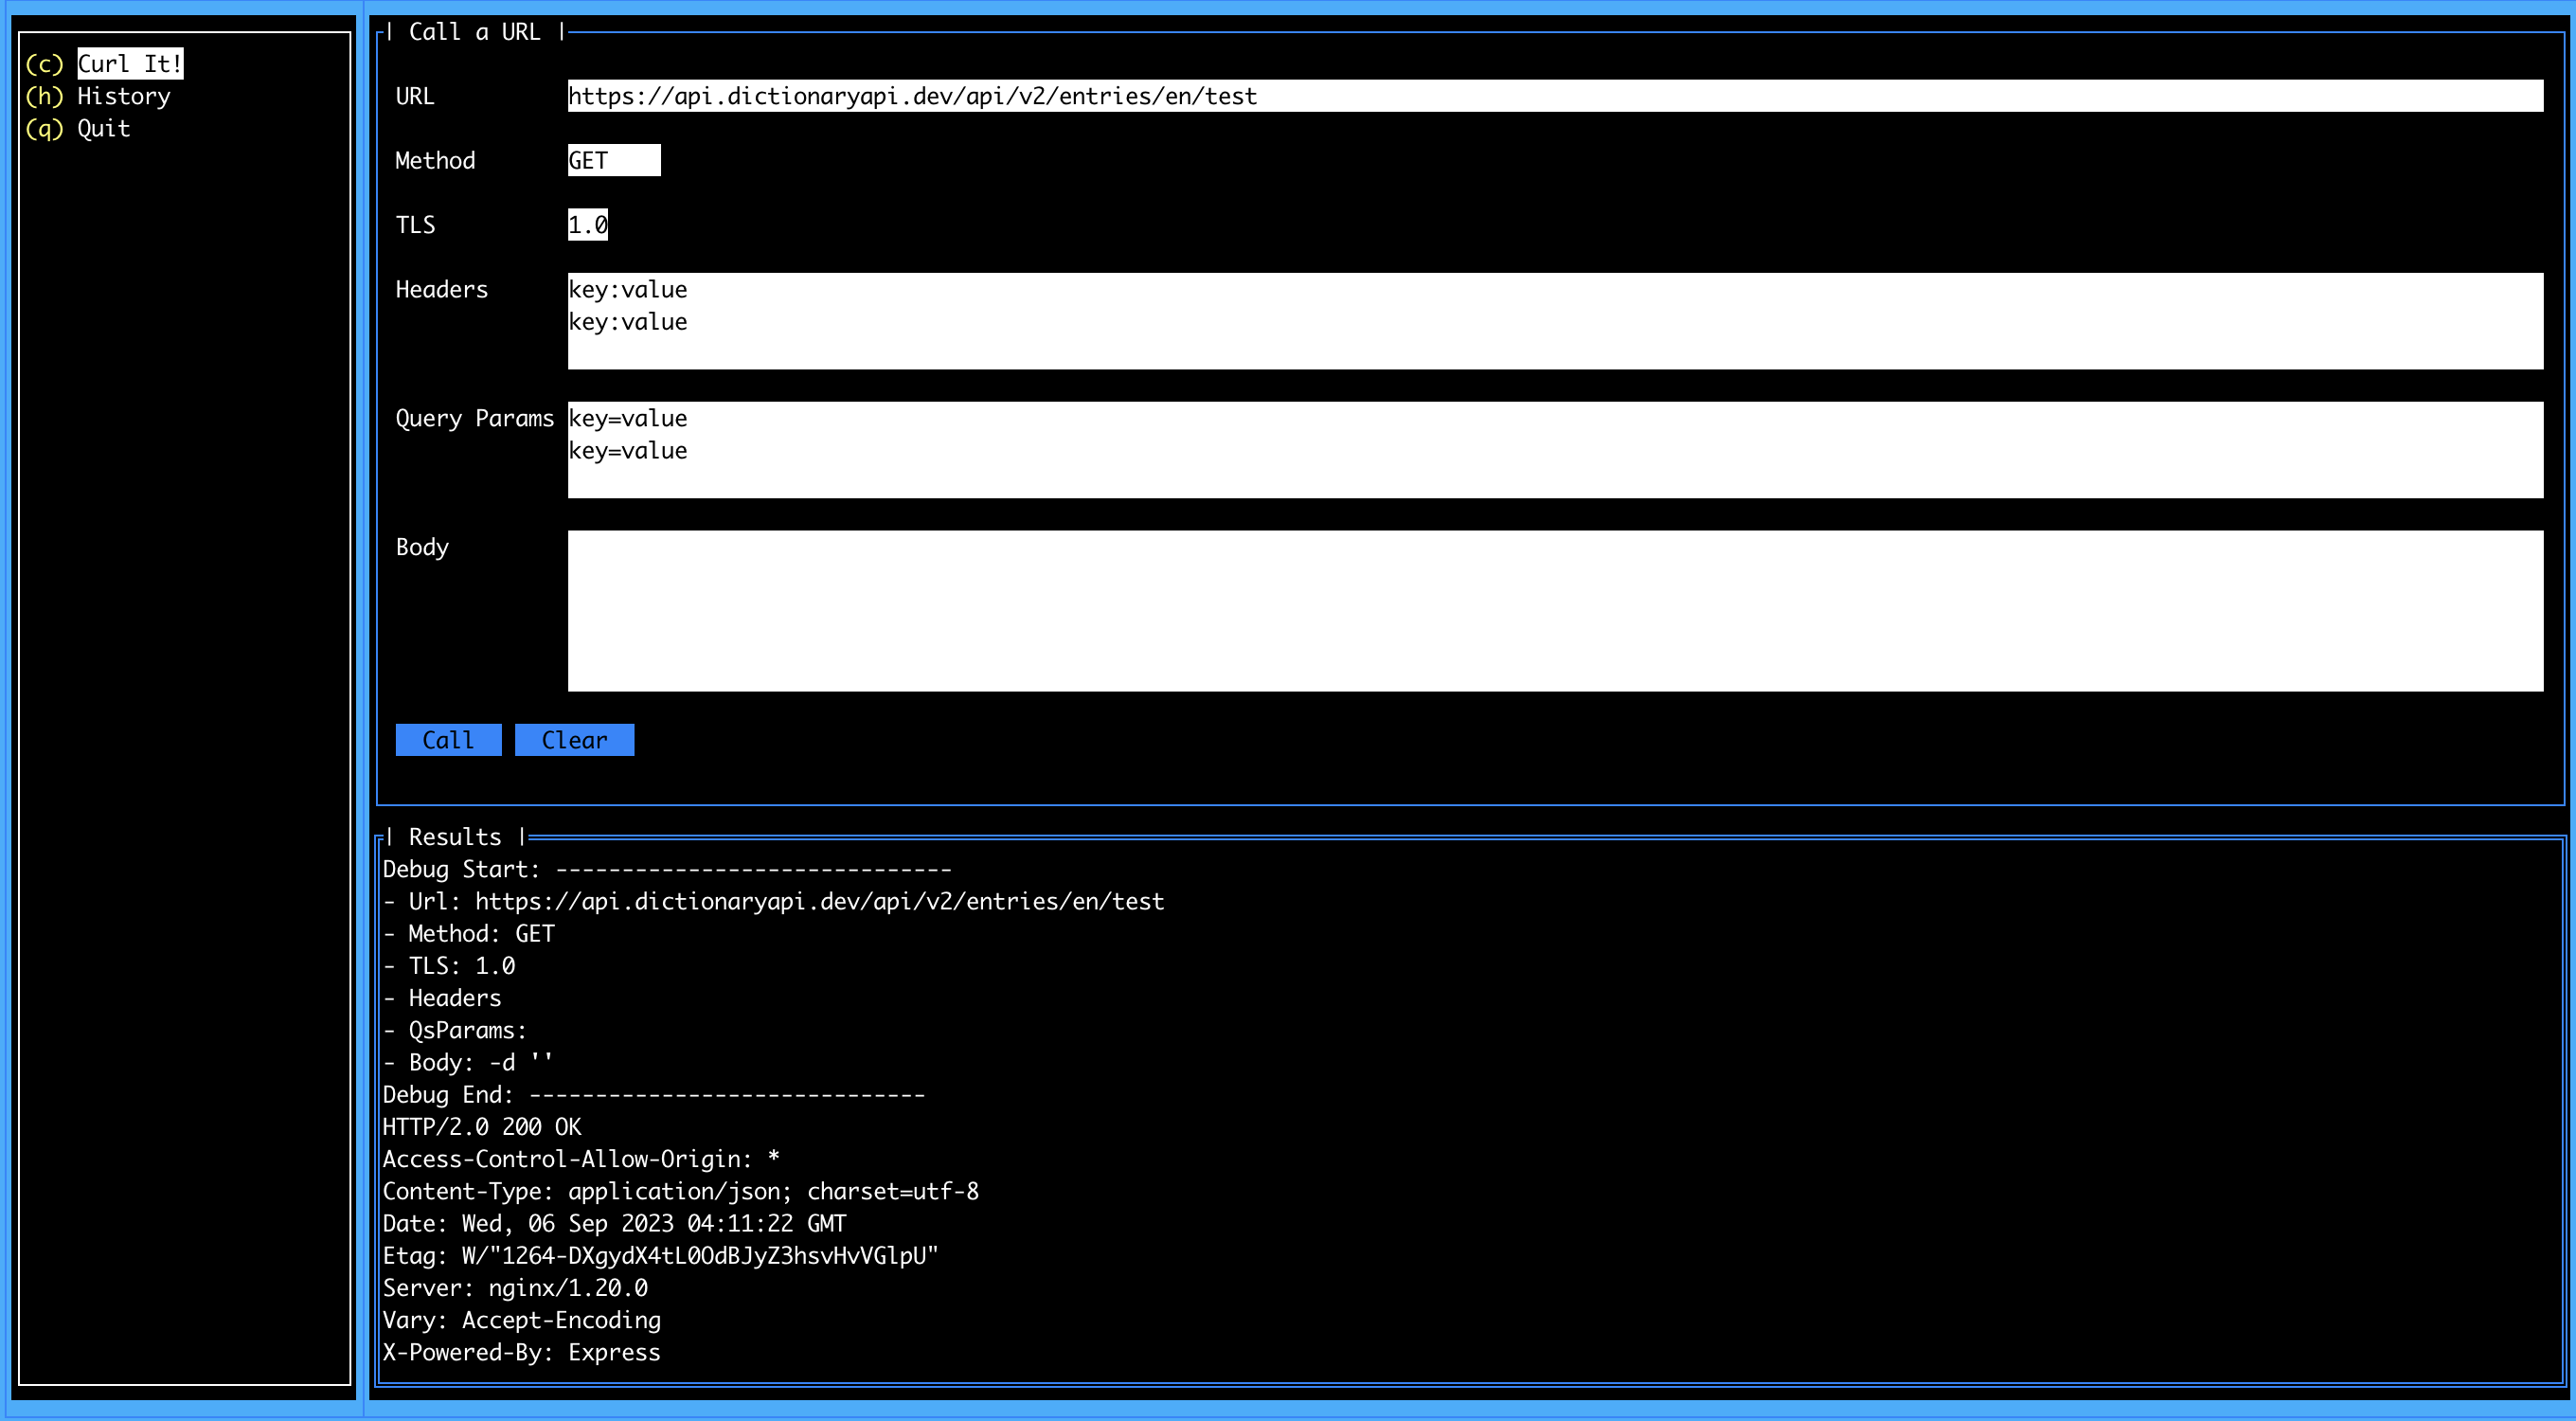This screenshot has width=2576, height=1421.
Task: Click the (h) shortcut label
Action: point(44,96)
